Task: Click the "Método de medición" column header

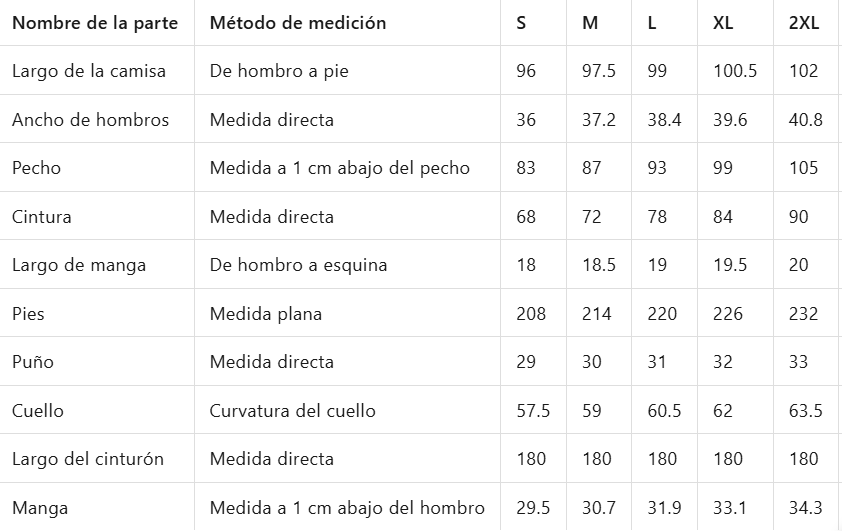Action: (x=297, y=23)
